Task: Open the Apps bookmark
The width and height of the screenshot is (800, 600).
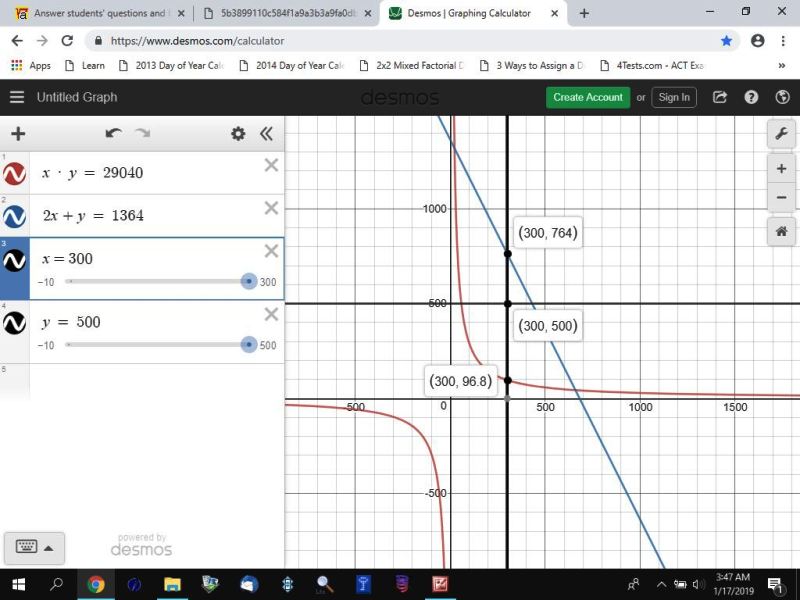Action: (x=31, y=65)
